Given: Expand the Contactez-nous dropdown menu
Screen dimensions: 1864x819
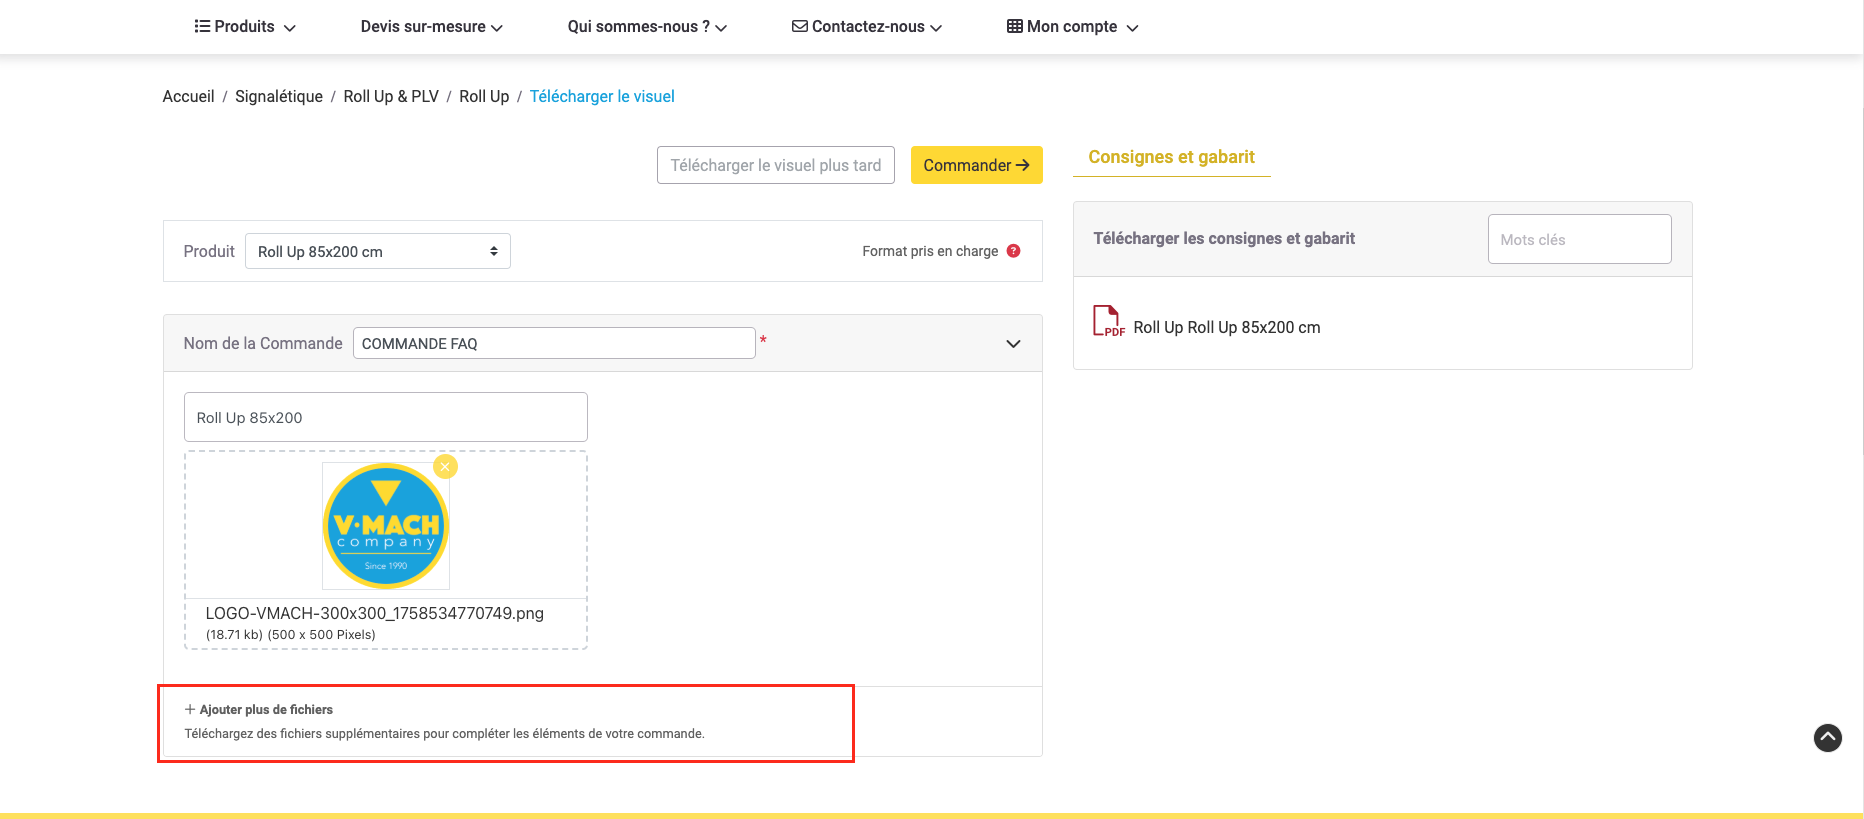Looking at the screenshot, I should tap(867, 27).
